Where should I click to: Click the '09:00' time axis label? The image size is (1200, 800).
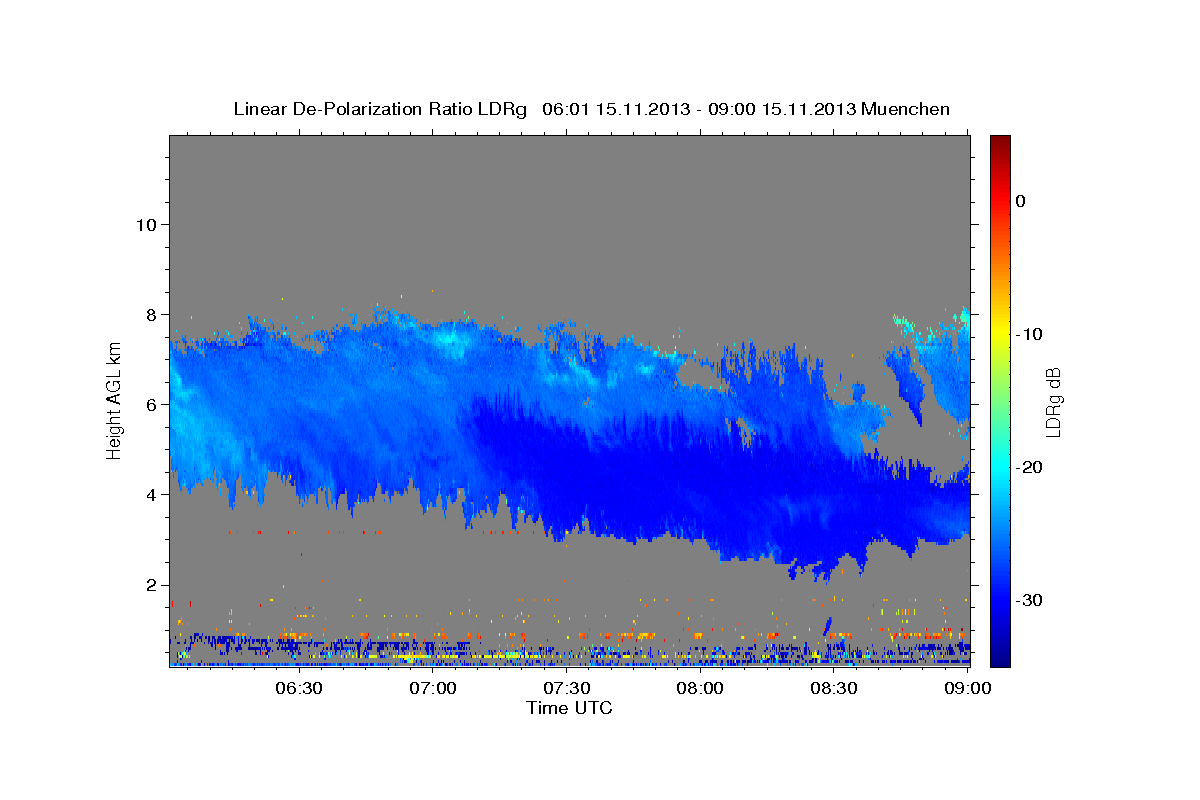point(968,688)
